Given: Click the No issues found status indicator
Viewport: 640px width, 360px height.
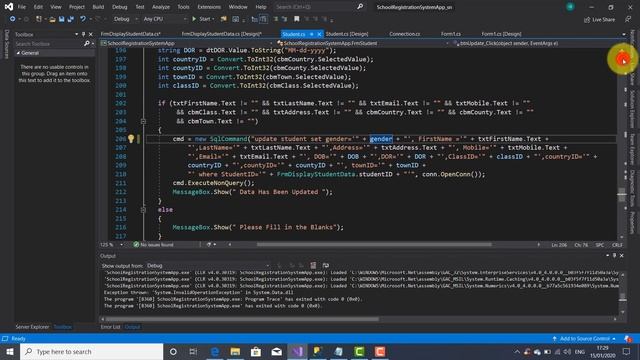Looking at the screenshot, I should point(153,244).
